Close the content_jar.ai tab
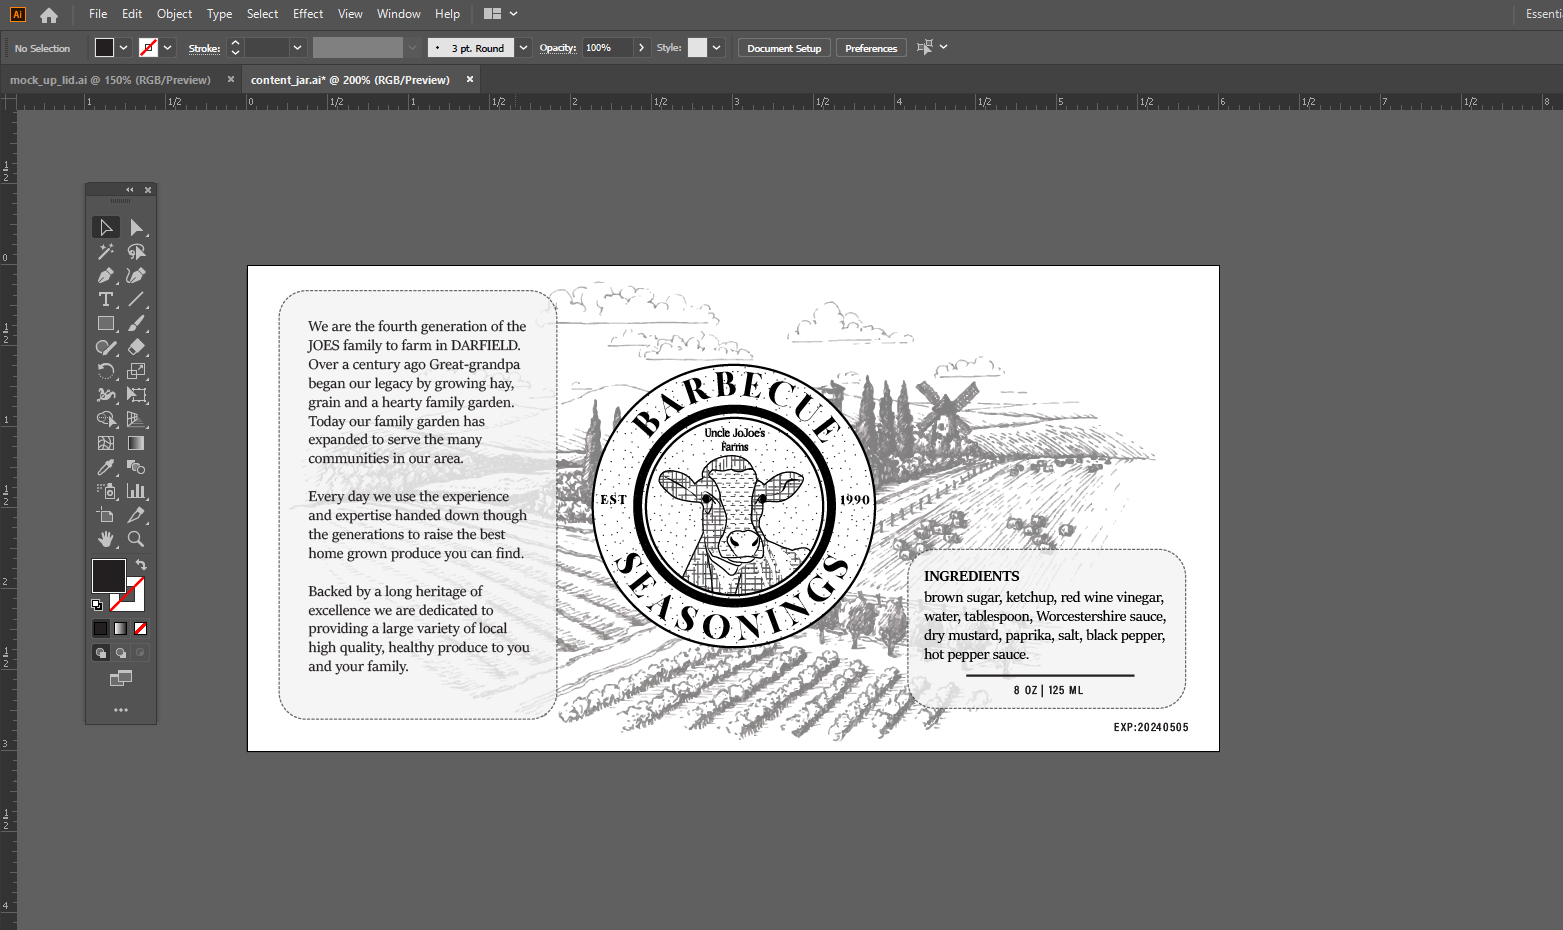Viewport: 1563px width, 930px height. coord(470,79)
